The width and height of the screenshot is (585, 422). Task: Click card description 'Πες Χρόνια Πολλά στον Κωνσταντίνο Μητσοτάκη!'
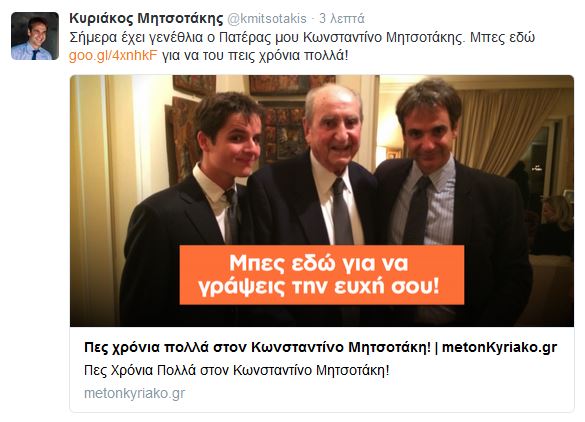237,370
